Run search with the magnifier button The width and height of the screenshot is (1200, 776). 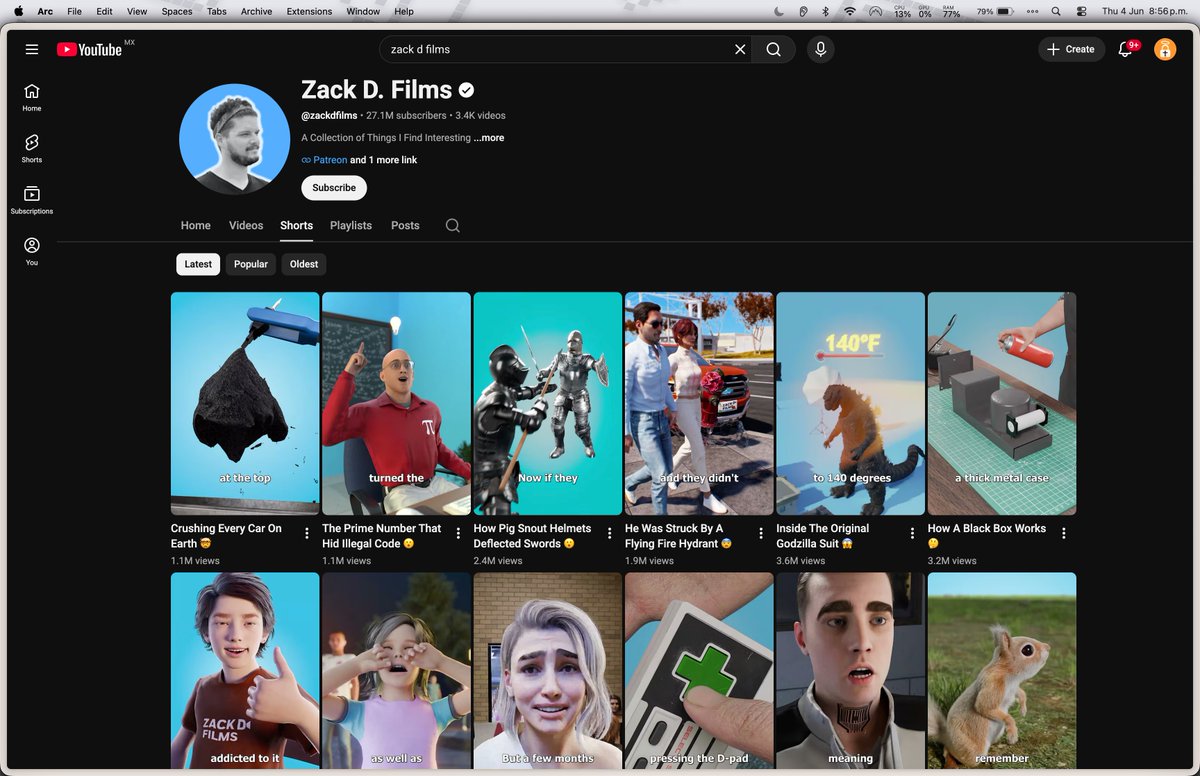click(773, 49)
